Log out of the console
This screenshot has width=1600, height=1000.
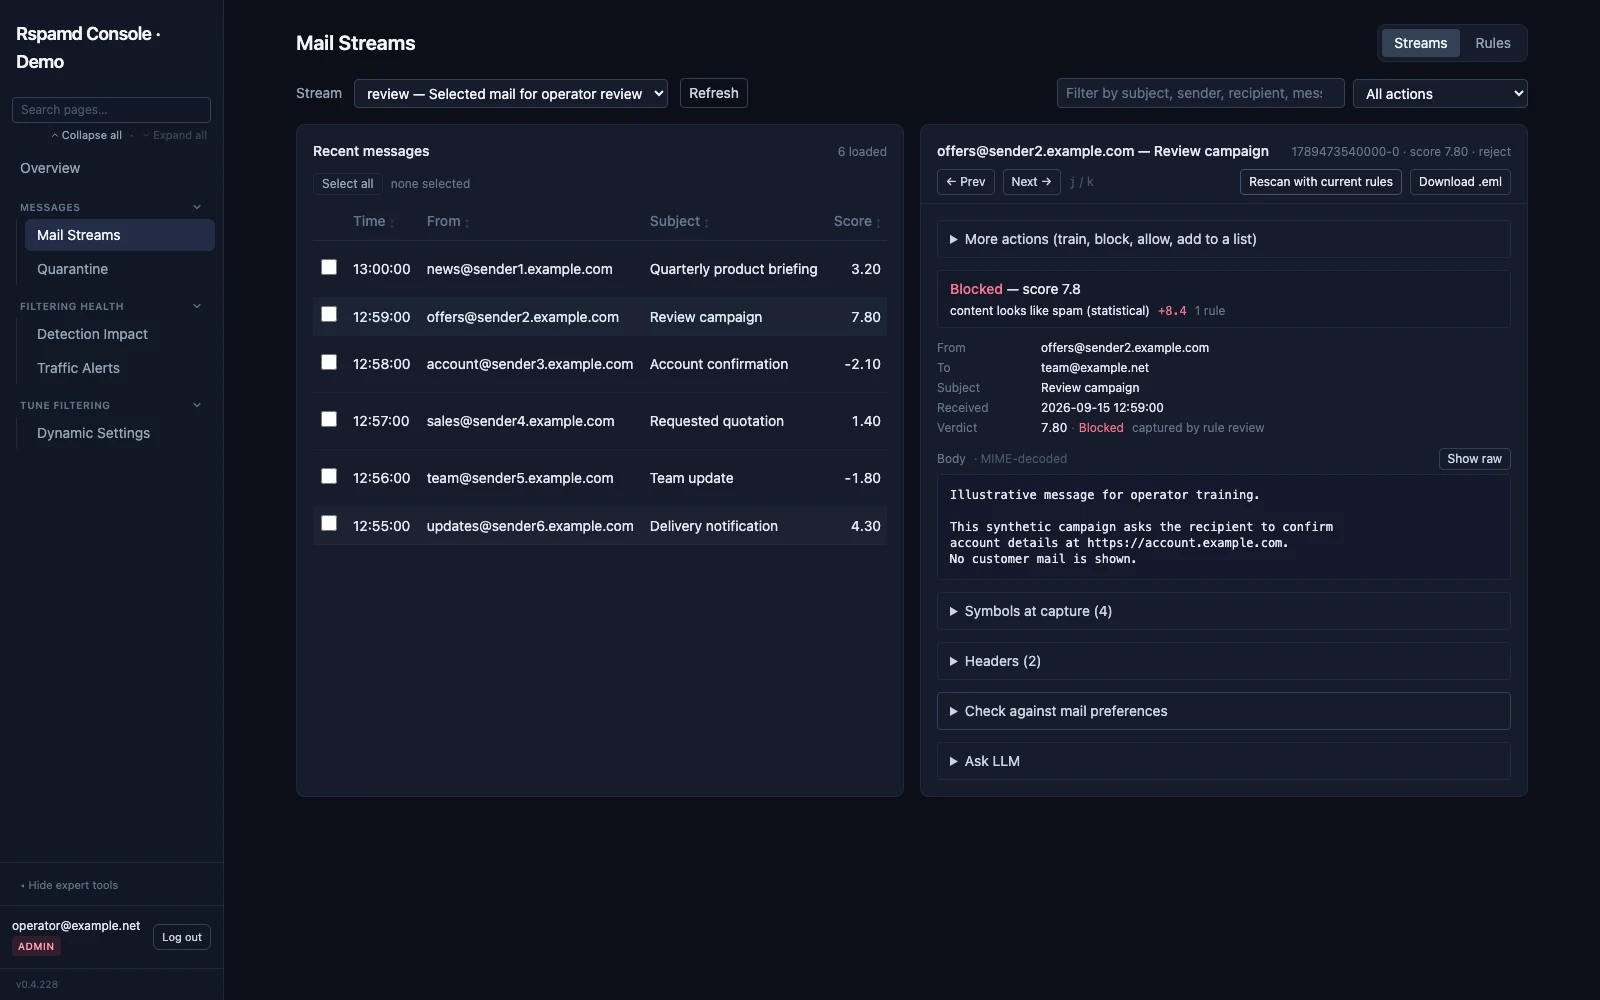coord(182,937)
